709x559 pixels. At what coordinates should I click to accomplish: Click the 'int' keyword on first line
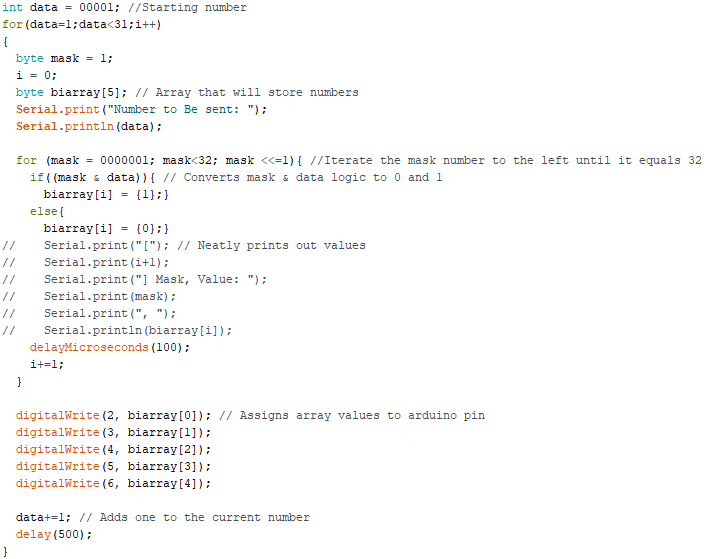coord(12,8)
